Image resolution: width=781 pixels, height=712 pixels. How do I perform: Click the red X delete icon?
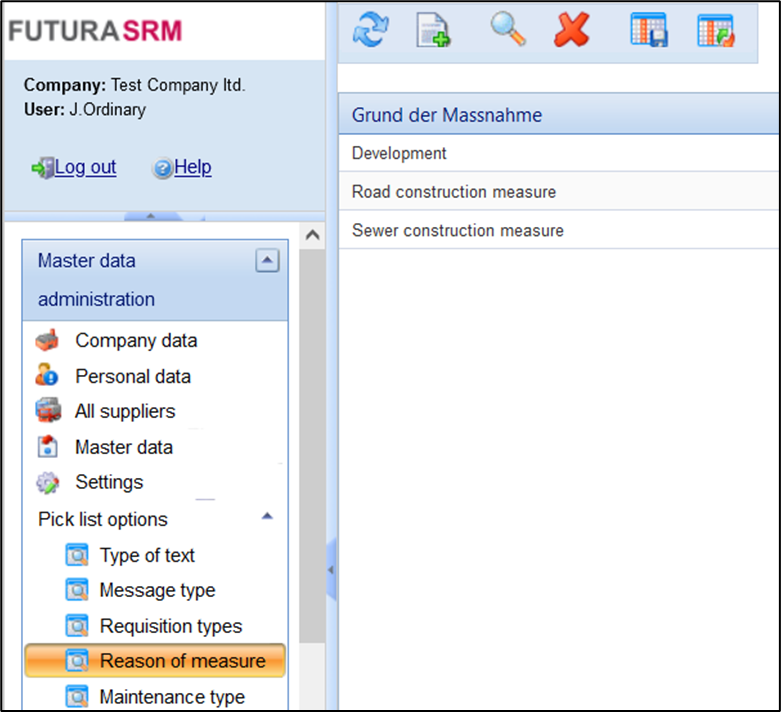(572, 31)
